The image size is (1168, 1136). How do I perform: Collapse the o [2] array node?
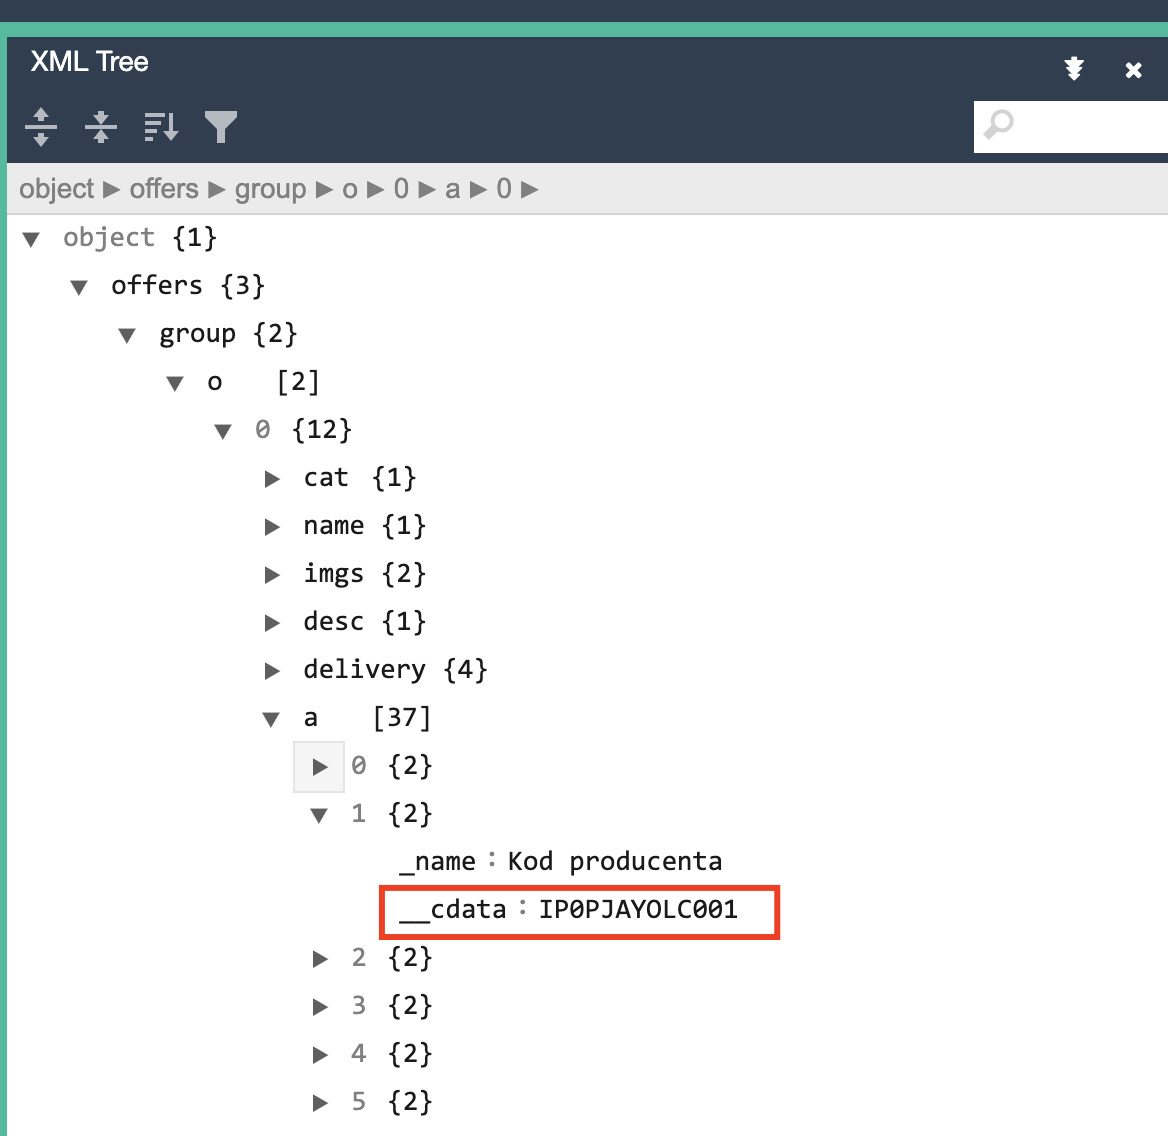[175, 383]
